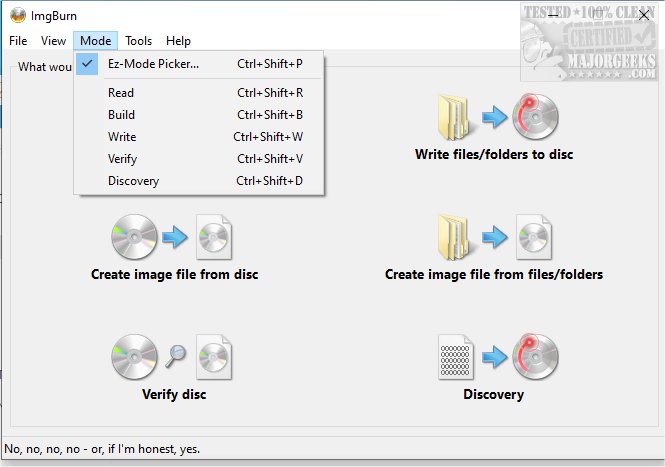Click the ImgBurn app icon in title bar

[17, 15]
